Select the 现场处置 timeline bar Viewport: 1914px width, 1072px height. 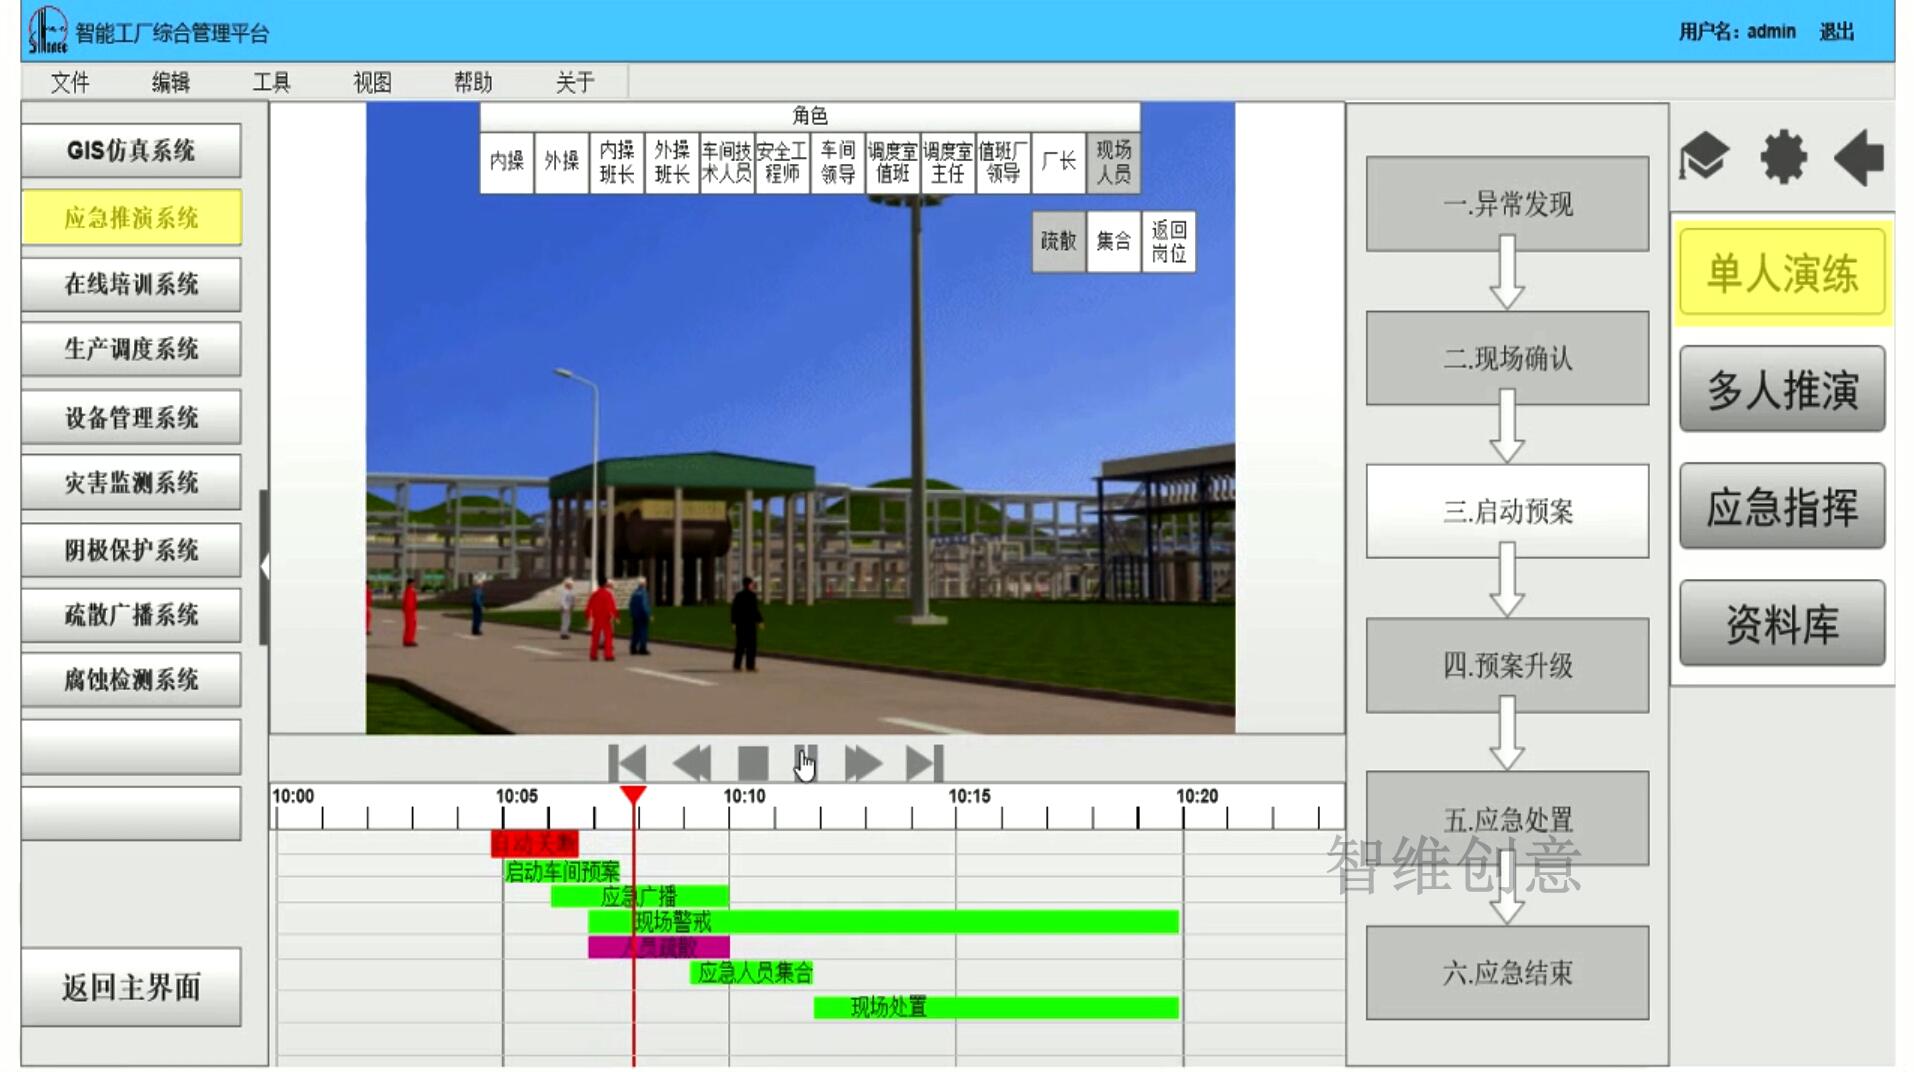pos(995,1007)
